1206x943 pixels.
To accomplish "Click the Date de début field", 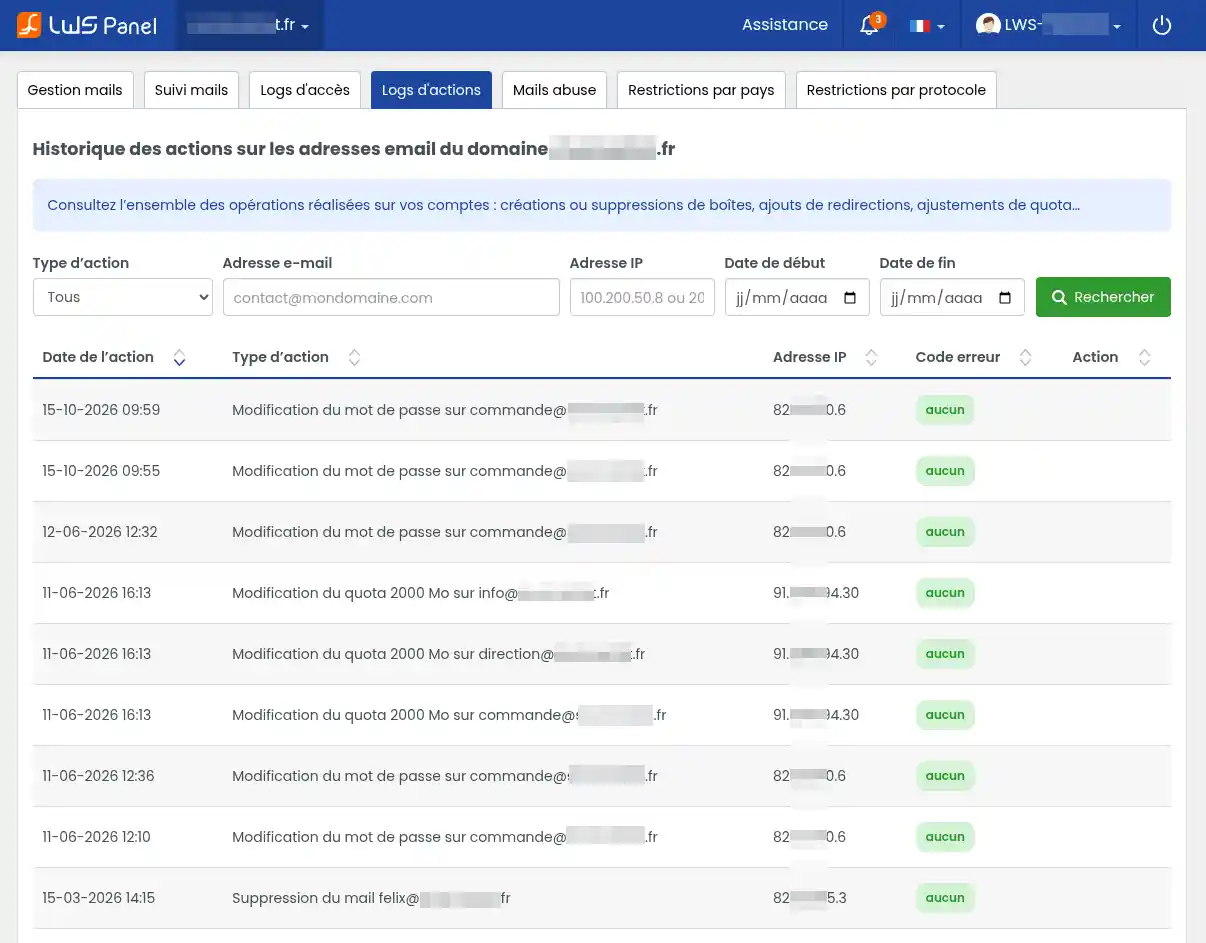I will (797, 297).
